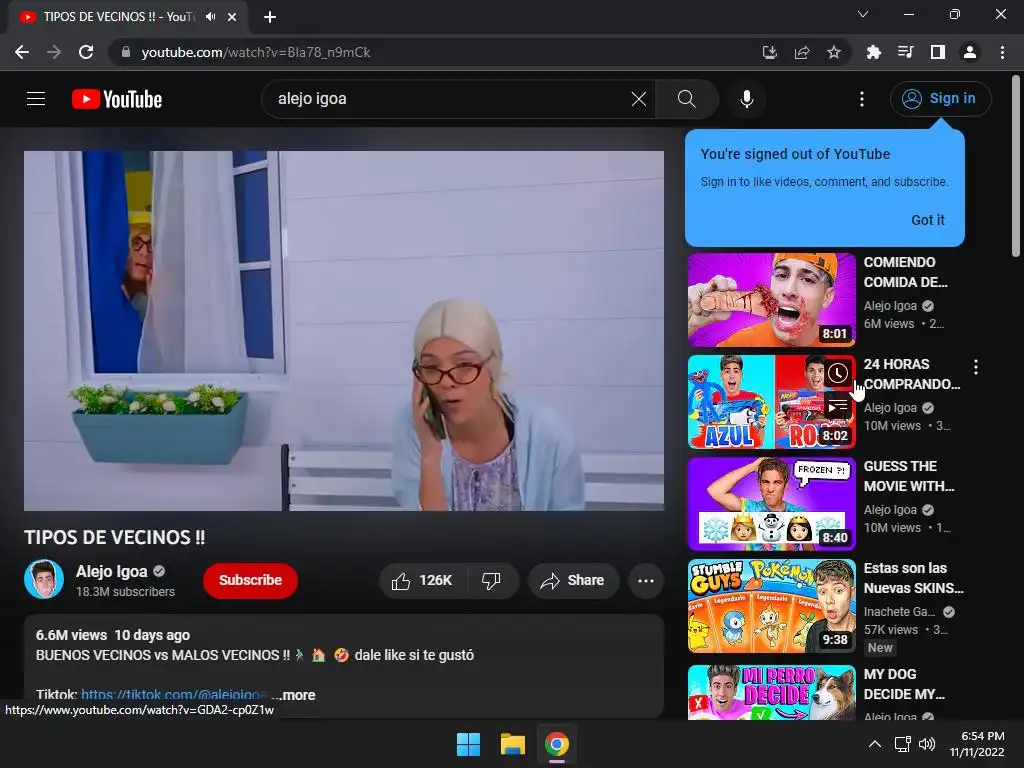The height and width of the screenshot is (768, 1024).
Task: Dismiss signed-out notice with Got it
Action: tap(927, 220)
